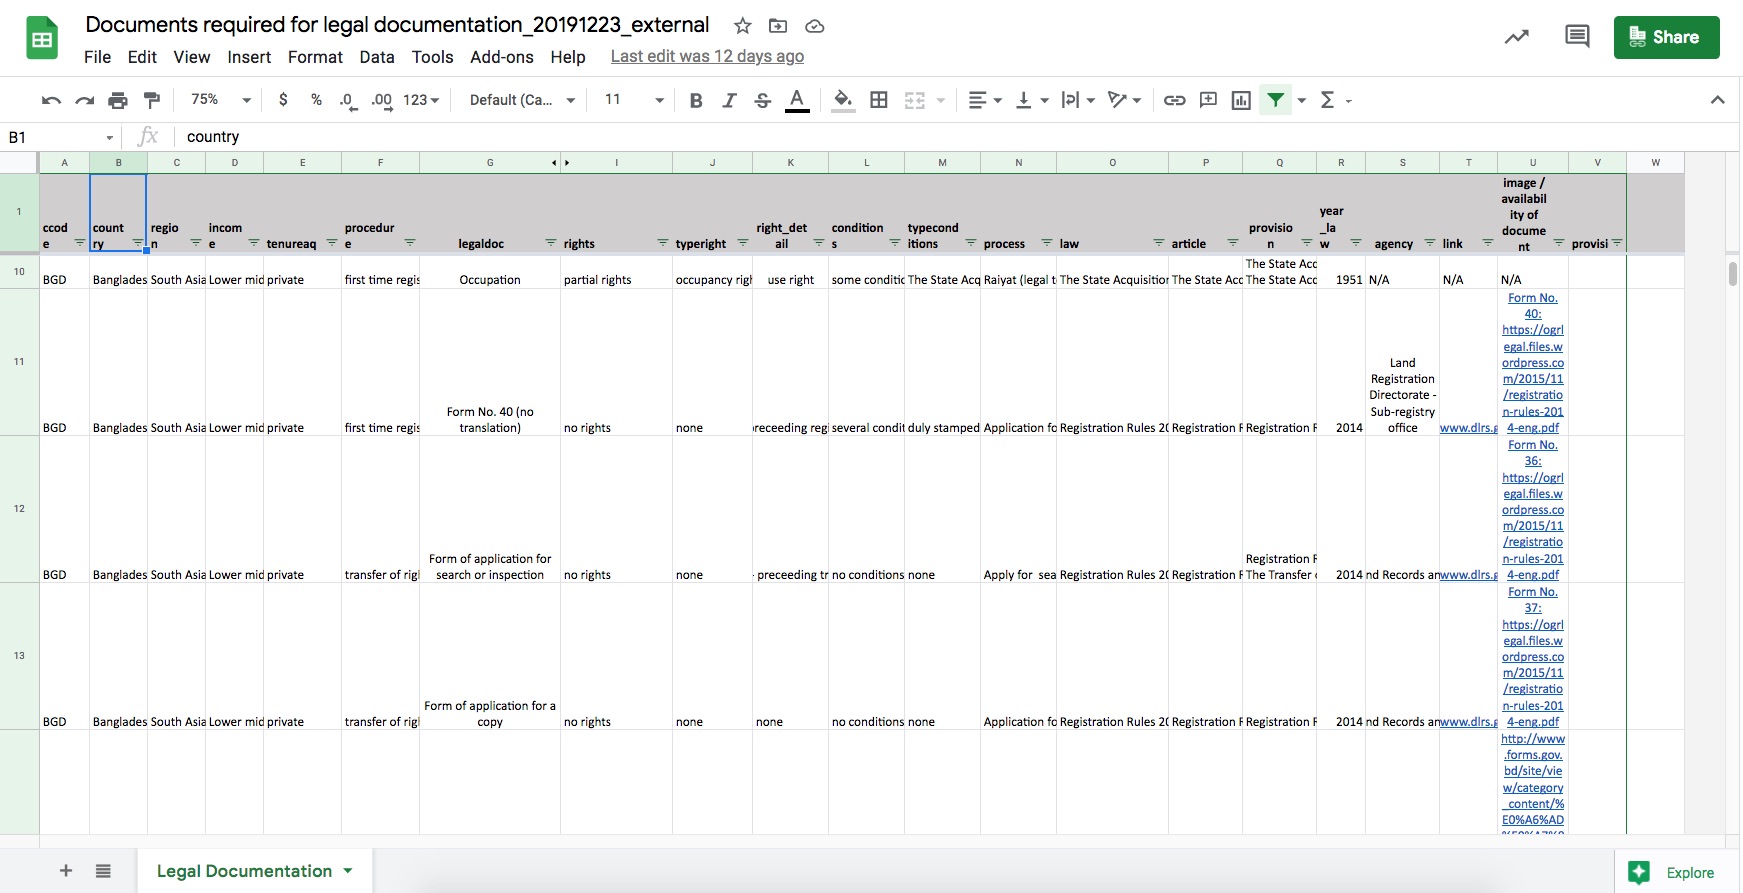Open the 'Last edit was 12 days ago' link
1743x893 pixels.
point(707,57)
